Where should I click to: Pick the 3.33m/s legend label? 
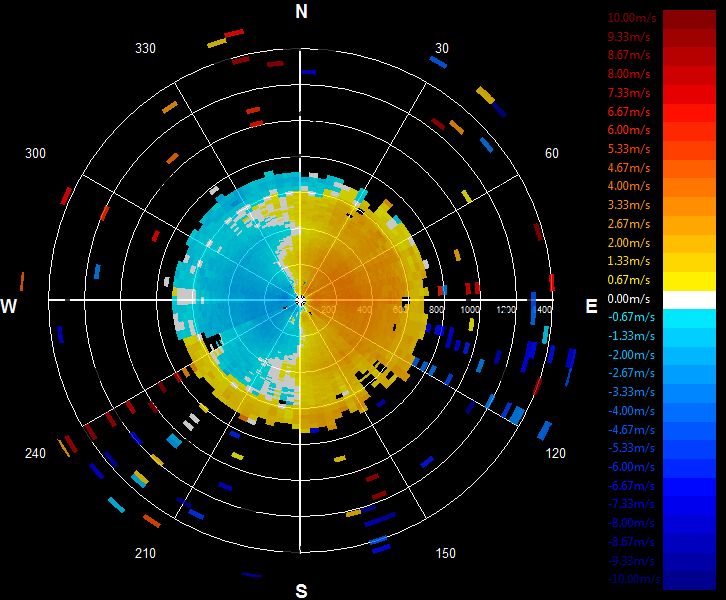click(629, 205)
